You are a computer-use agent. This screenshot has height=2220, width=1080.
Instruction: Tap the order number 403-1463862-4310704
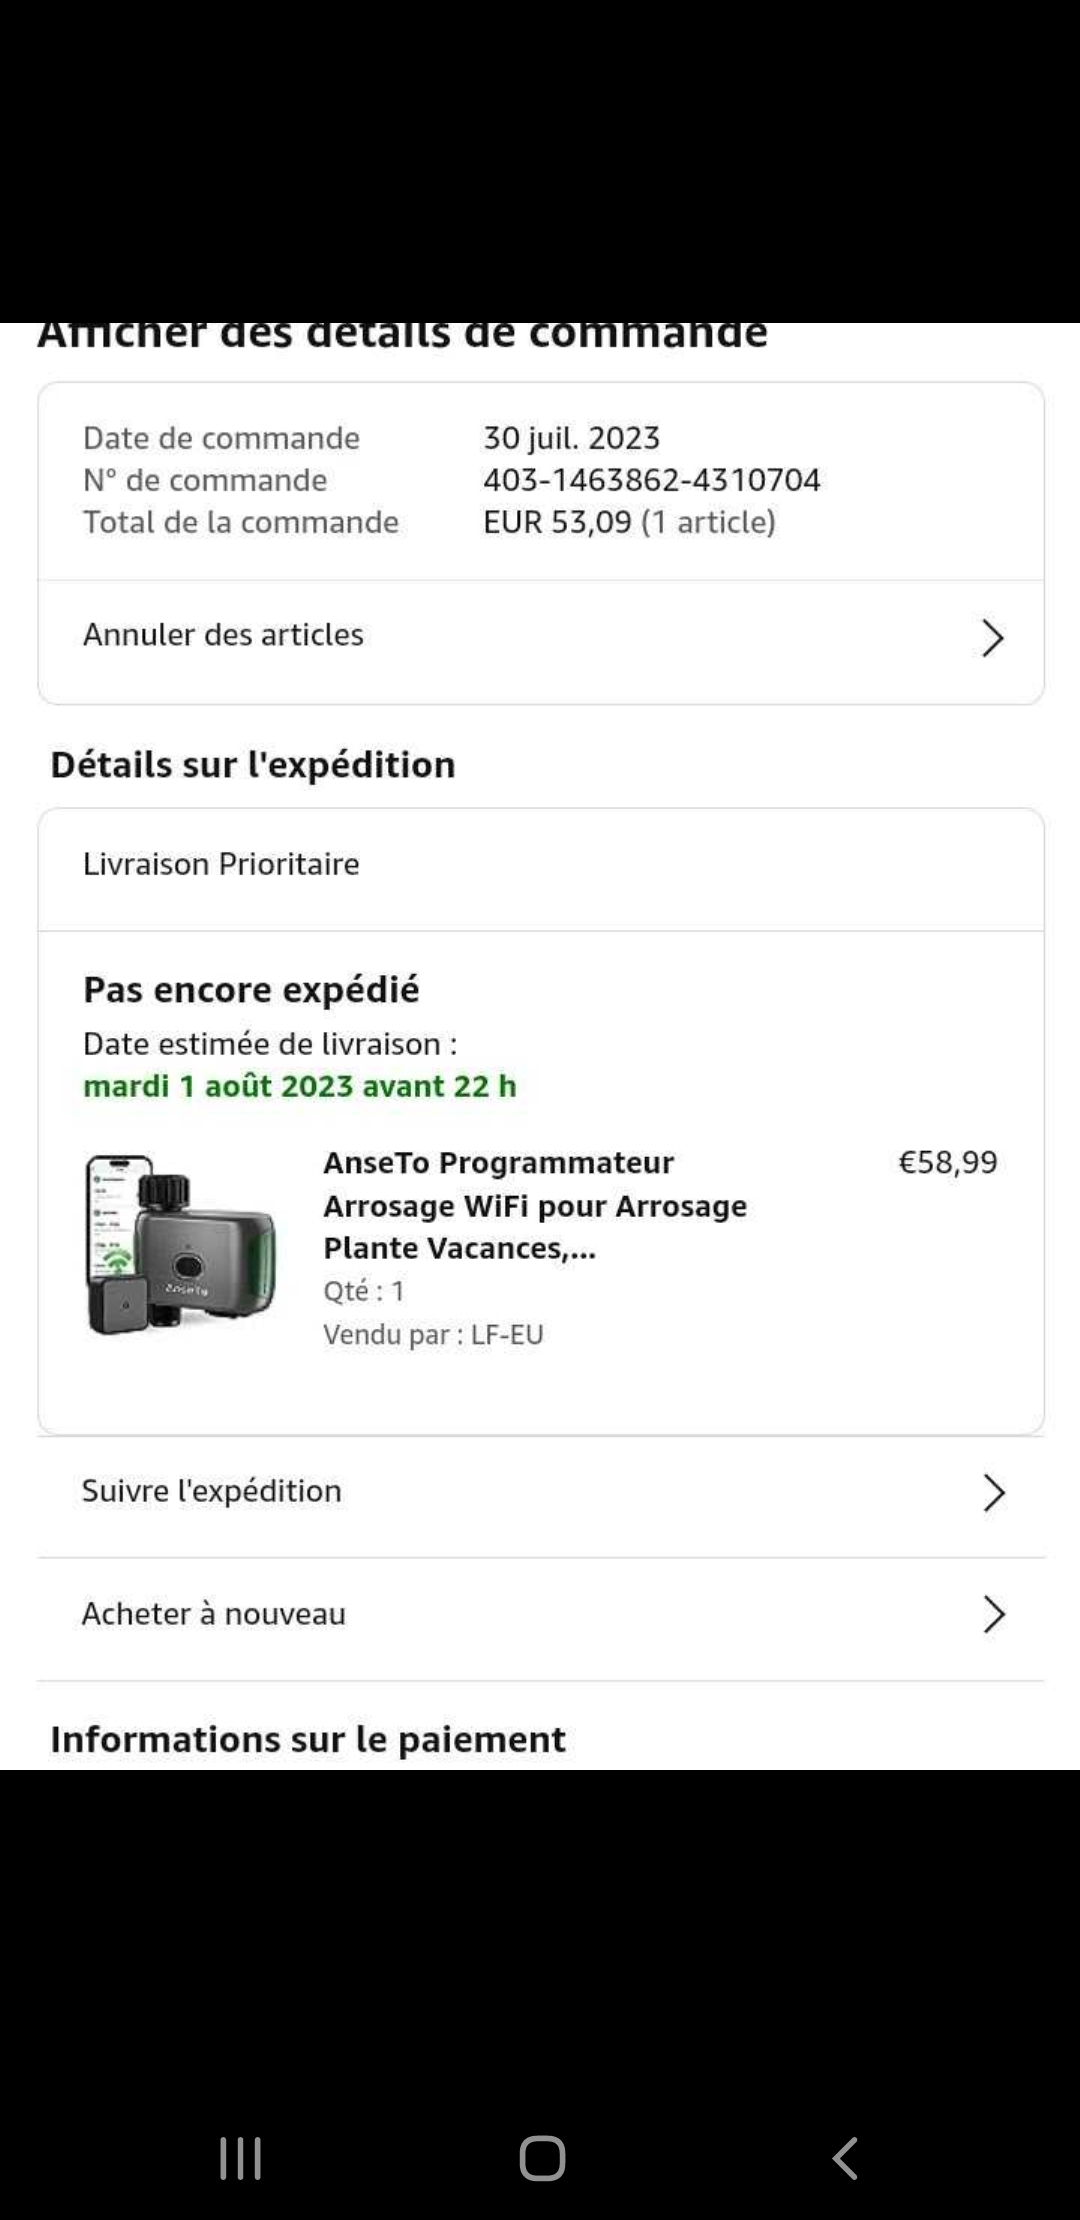point(651,480)
